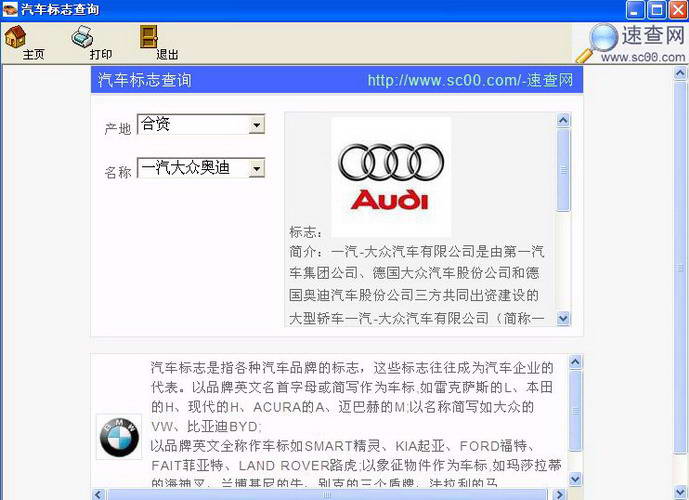The height and width of the screenshot is (500, 689).
Task: Click the line starting FAIT菲亚特
Action: click(x=355, y=465)
